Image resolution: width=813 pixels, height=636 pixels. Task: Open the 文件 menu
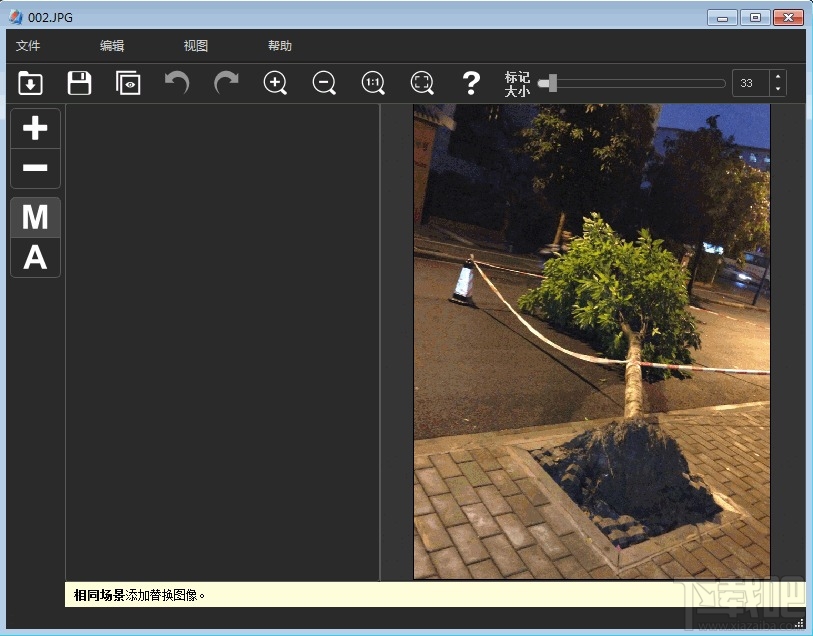tap(27, 45)
